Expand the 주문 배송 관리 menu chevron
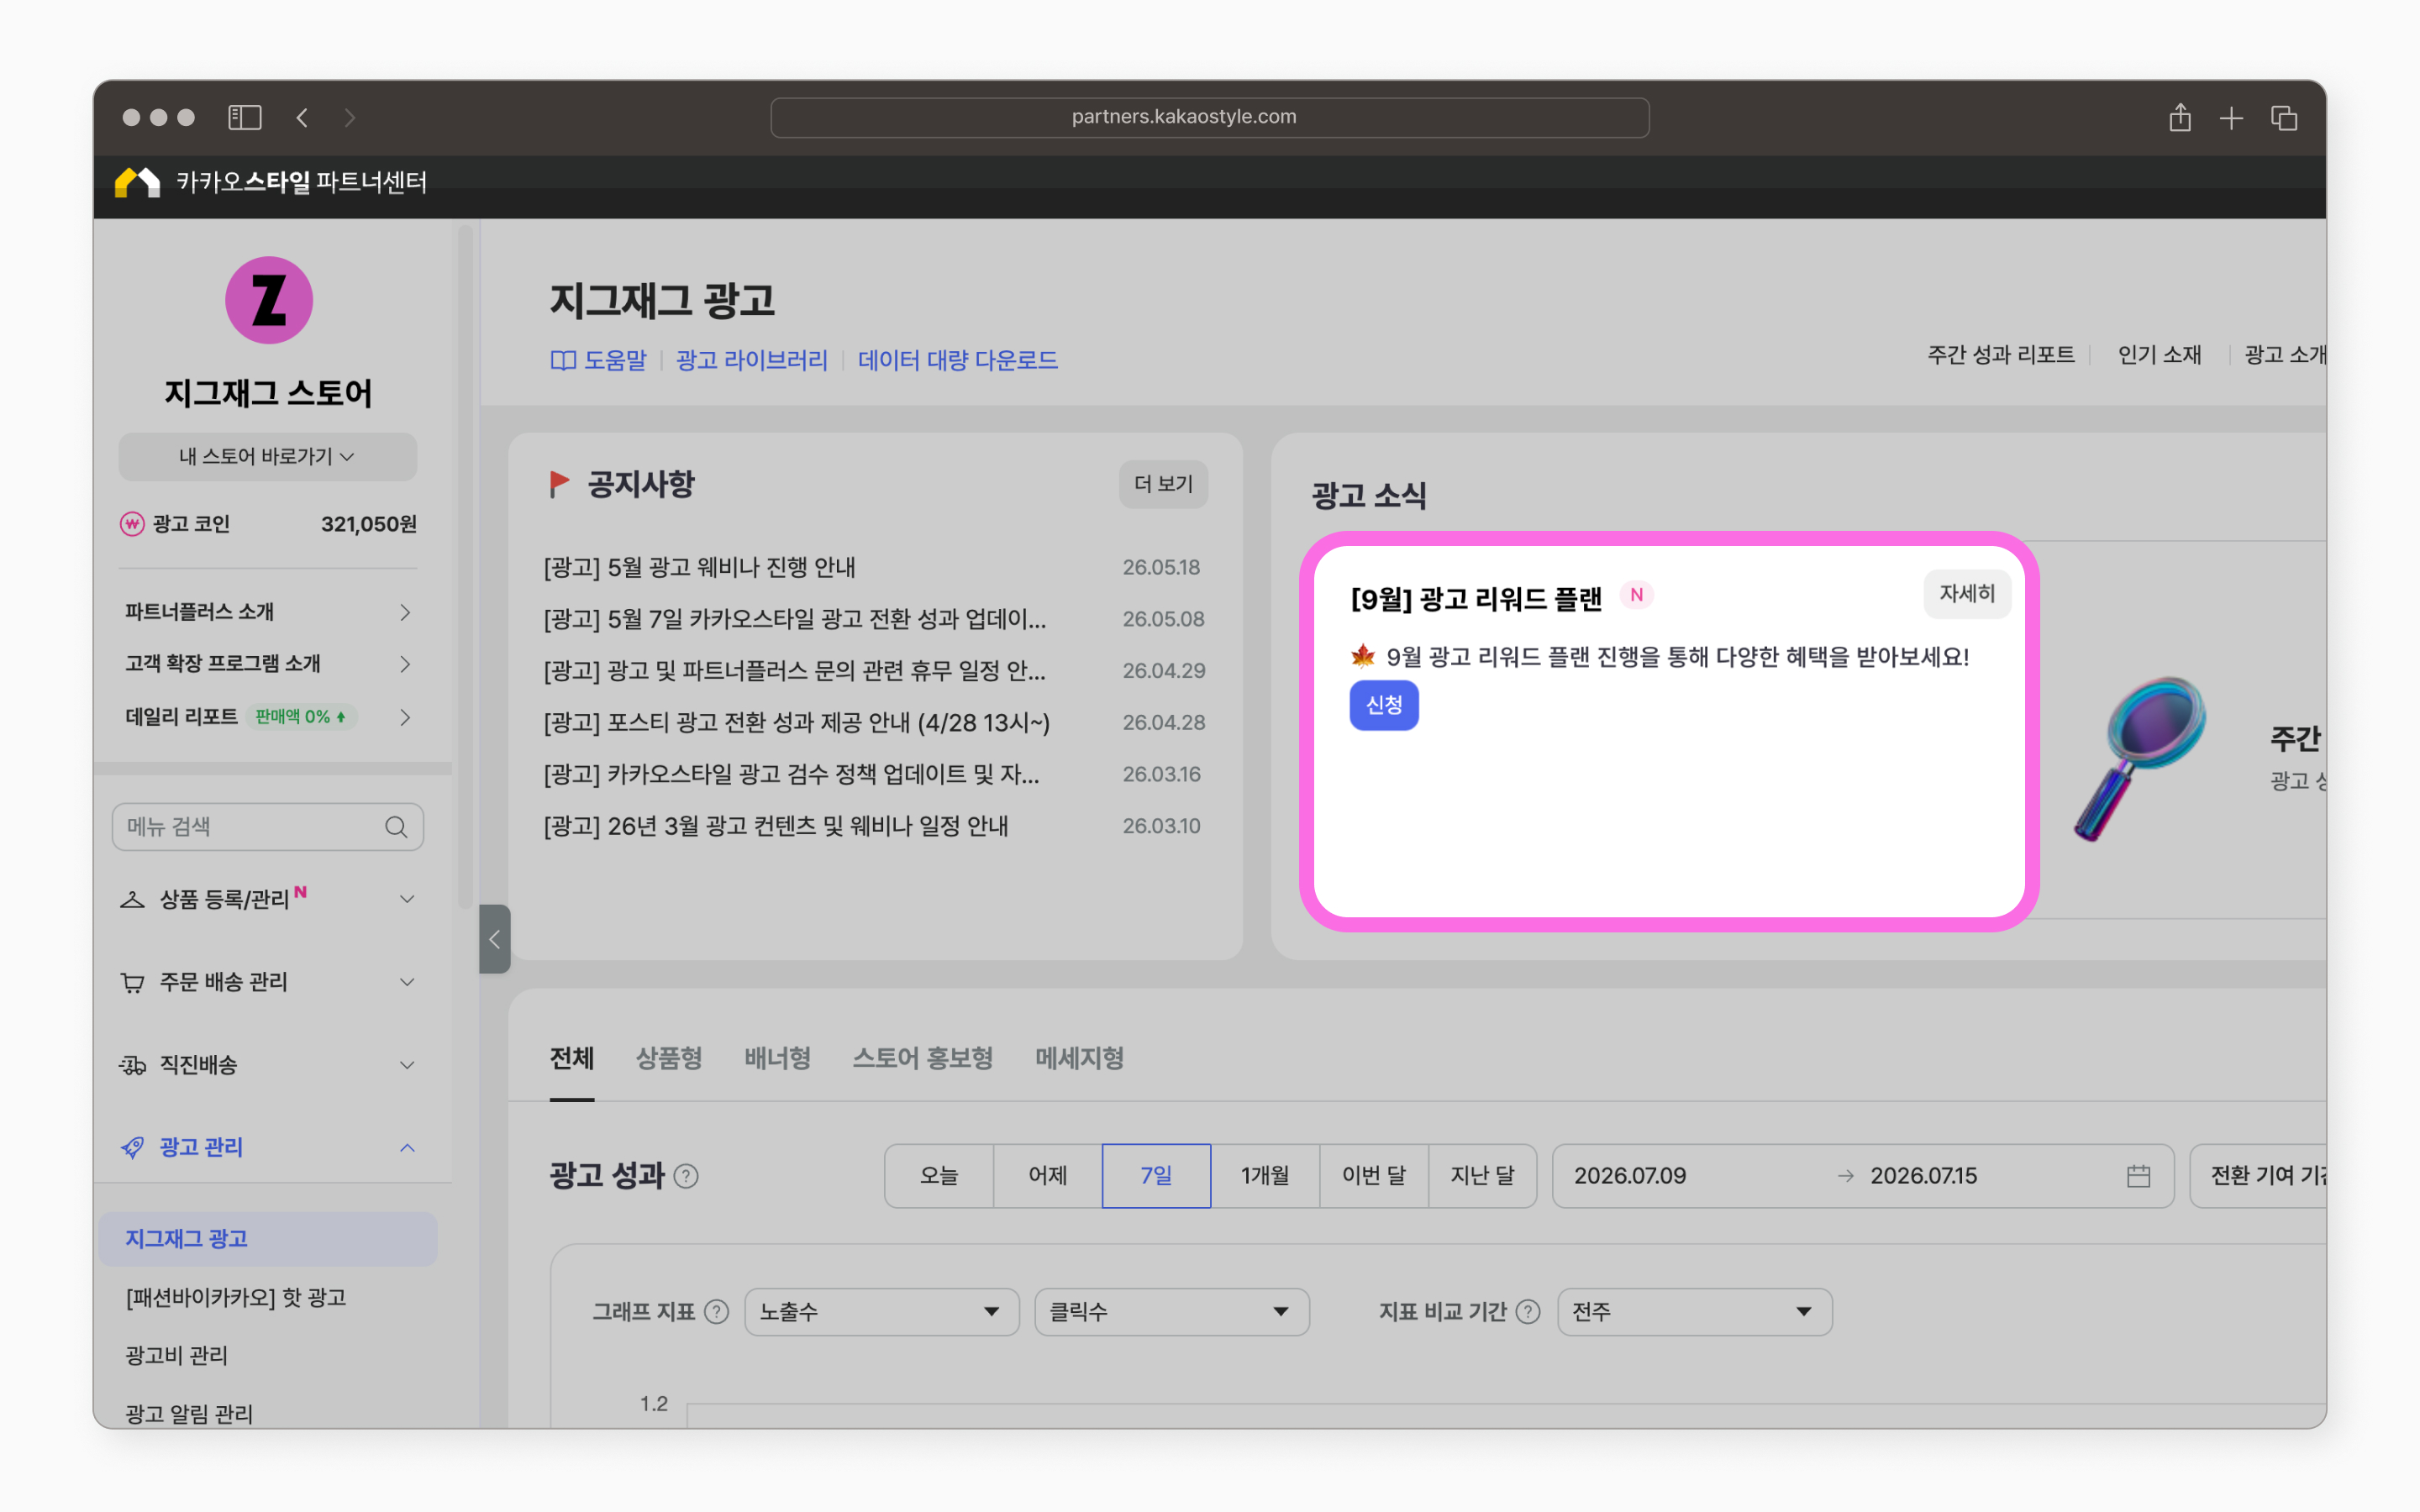Viewport: 2420px width, 1512px height. pyautogui.click(x=407, y=982)
